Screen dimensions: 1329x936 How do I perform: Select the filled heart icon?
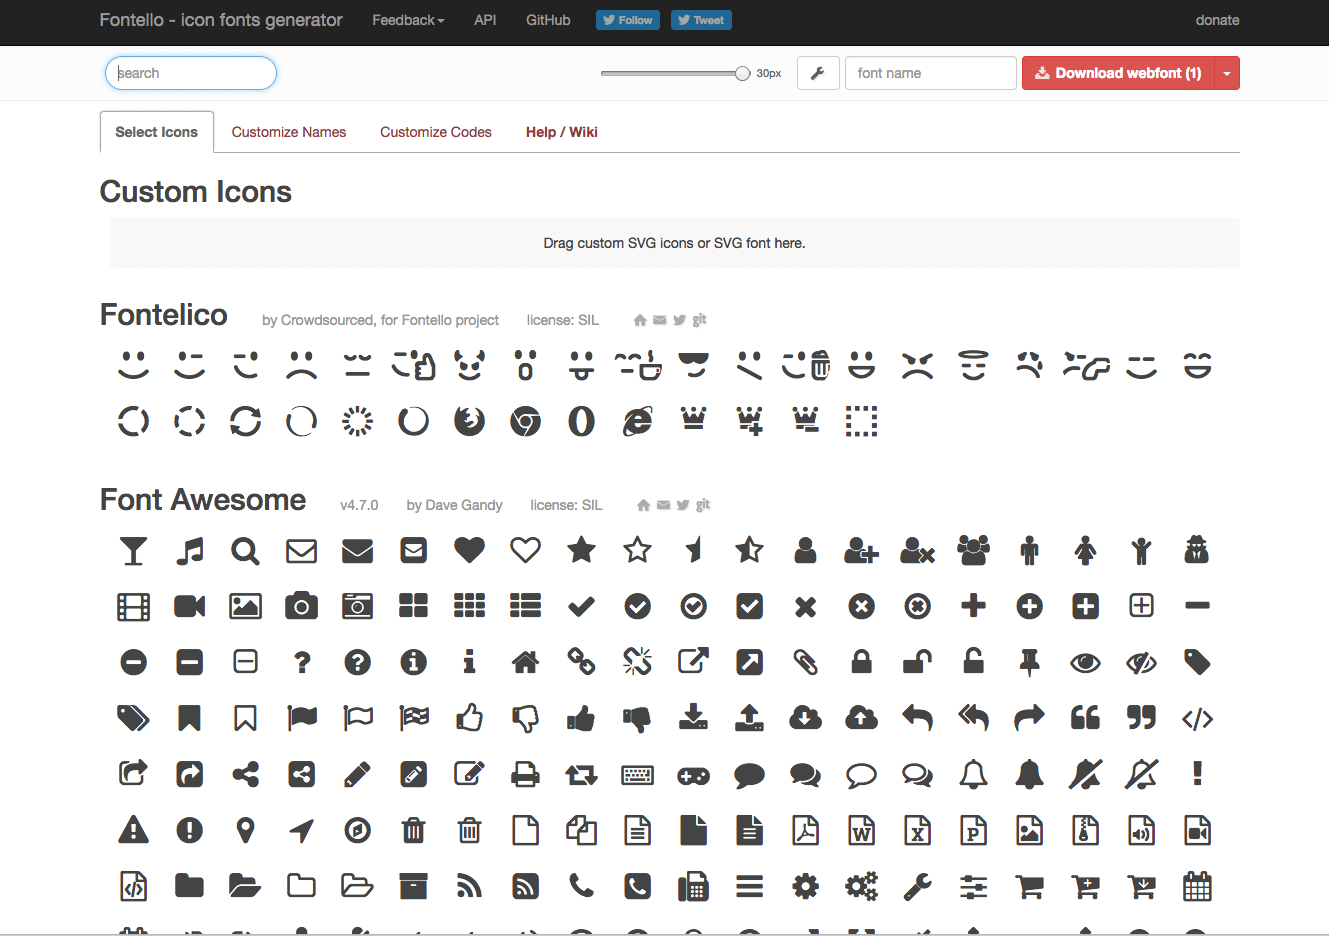point(469,550)
